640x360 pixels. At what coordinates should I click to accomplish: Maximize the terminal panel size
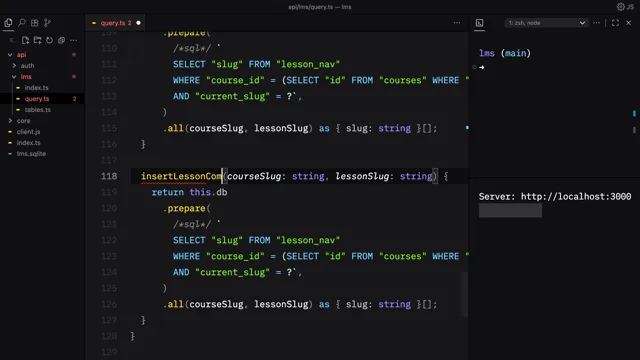point(616,23)
